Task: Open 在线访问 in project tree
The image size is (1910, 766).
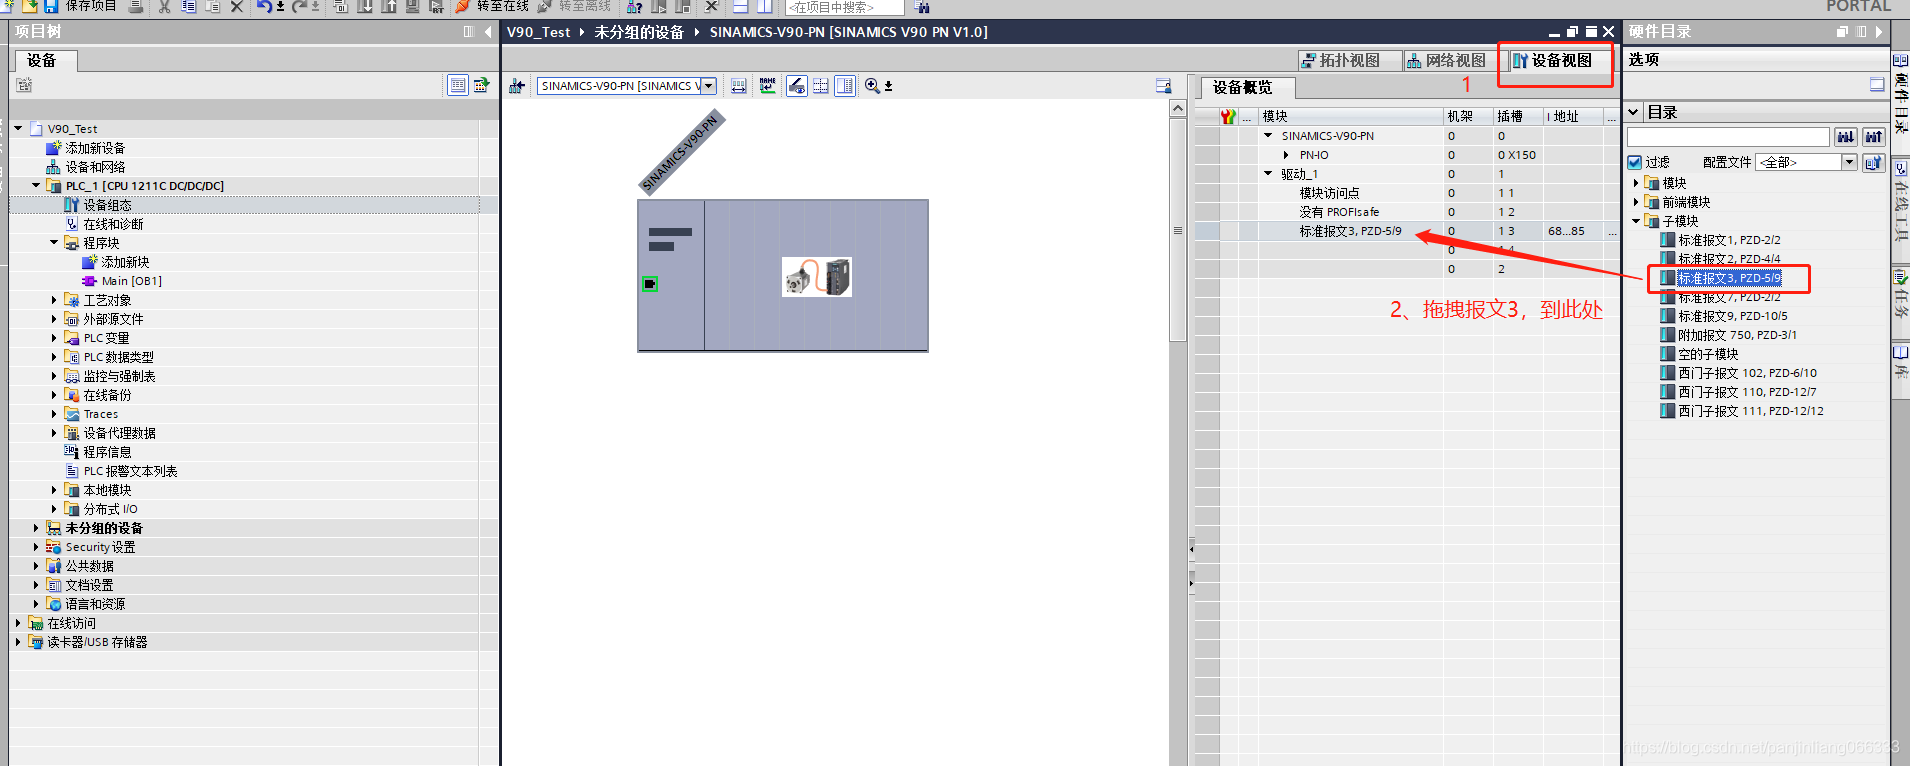Action: [x=72, y=623]
